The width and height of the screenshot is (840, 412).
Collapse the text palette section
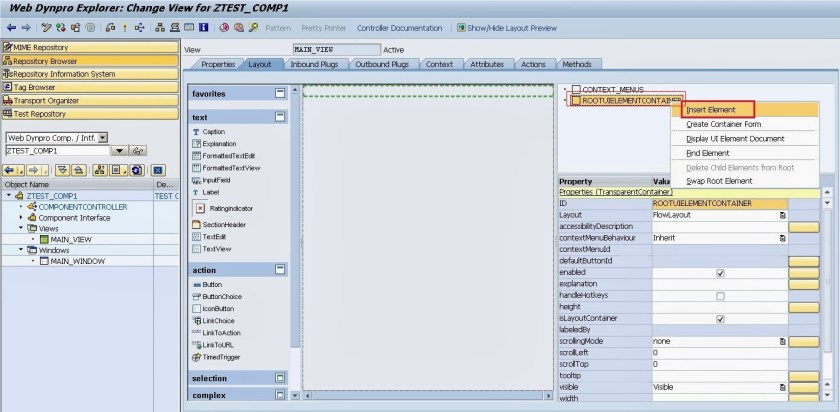[x=280, y=116]
